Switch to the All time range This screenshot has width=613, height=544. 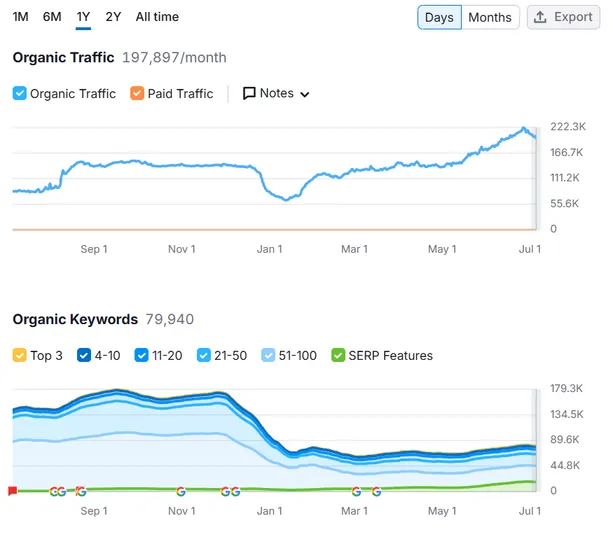(157, 17)
